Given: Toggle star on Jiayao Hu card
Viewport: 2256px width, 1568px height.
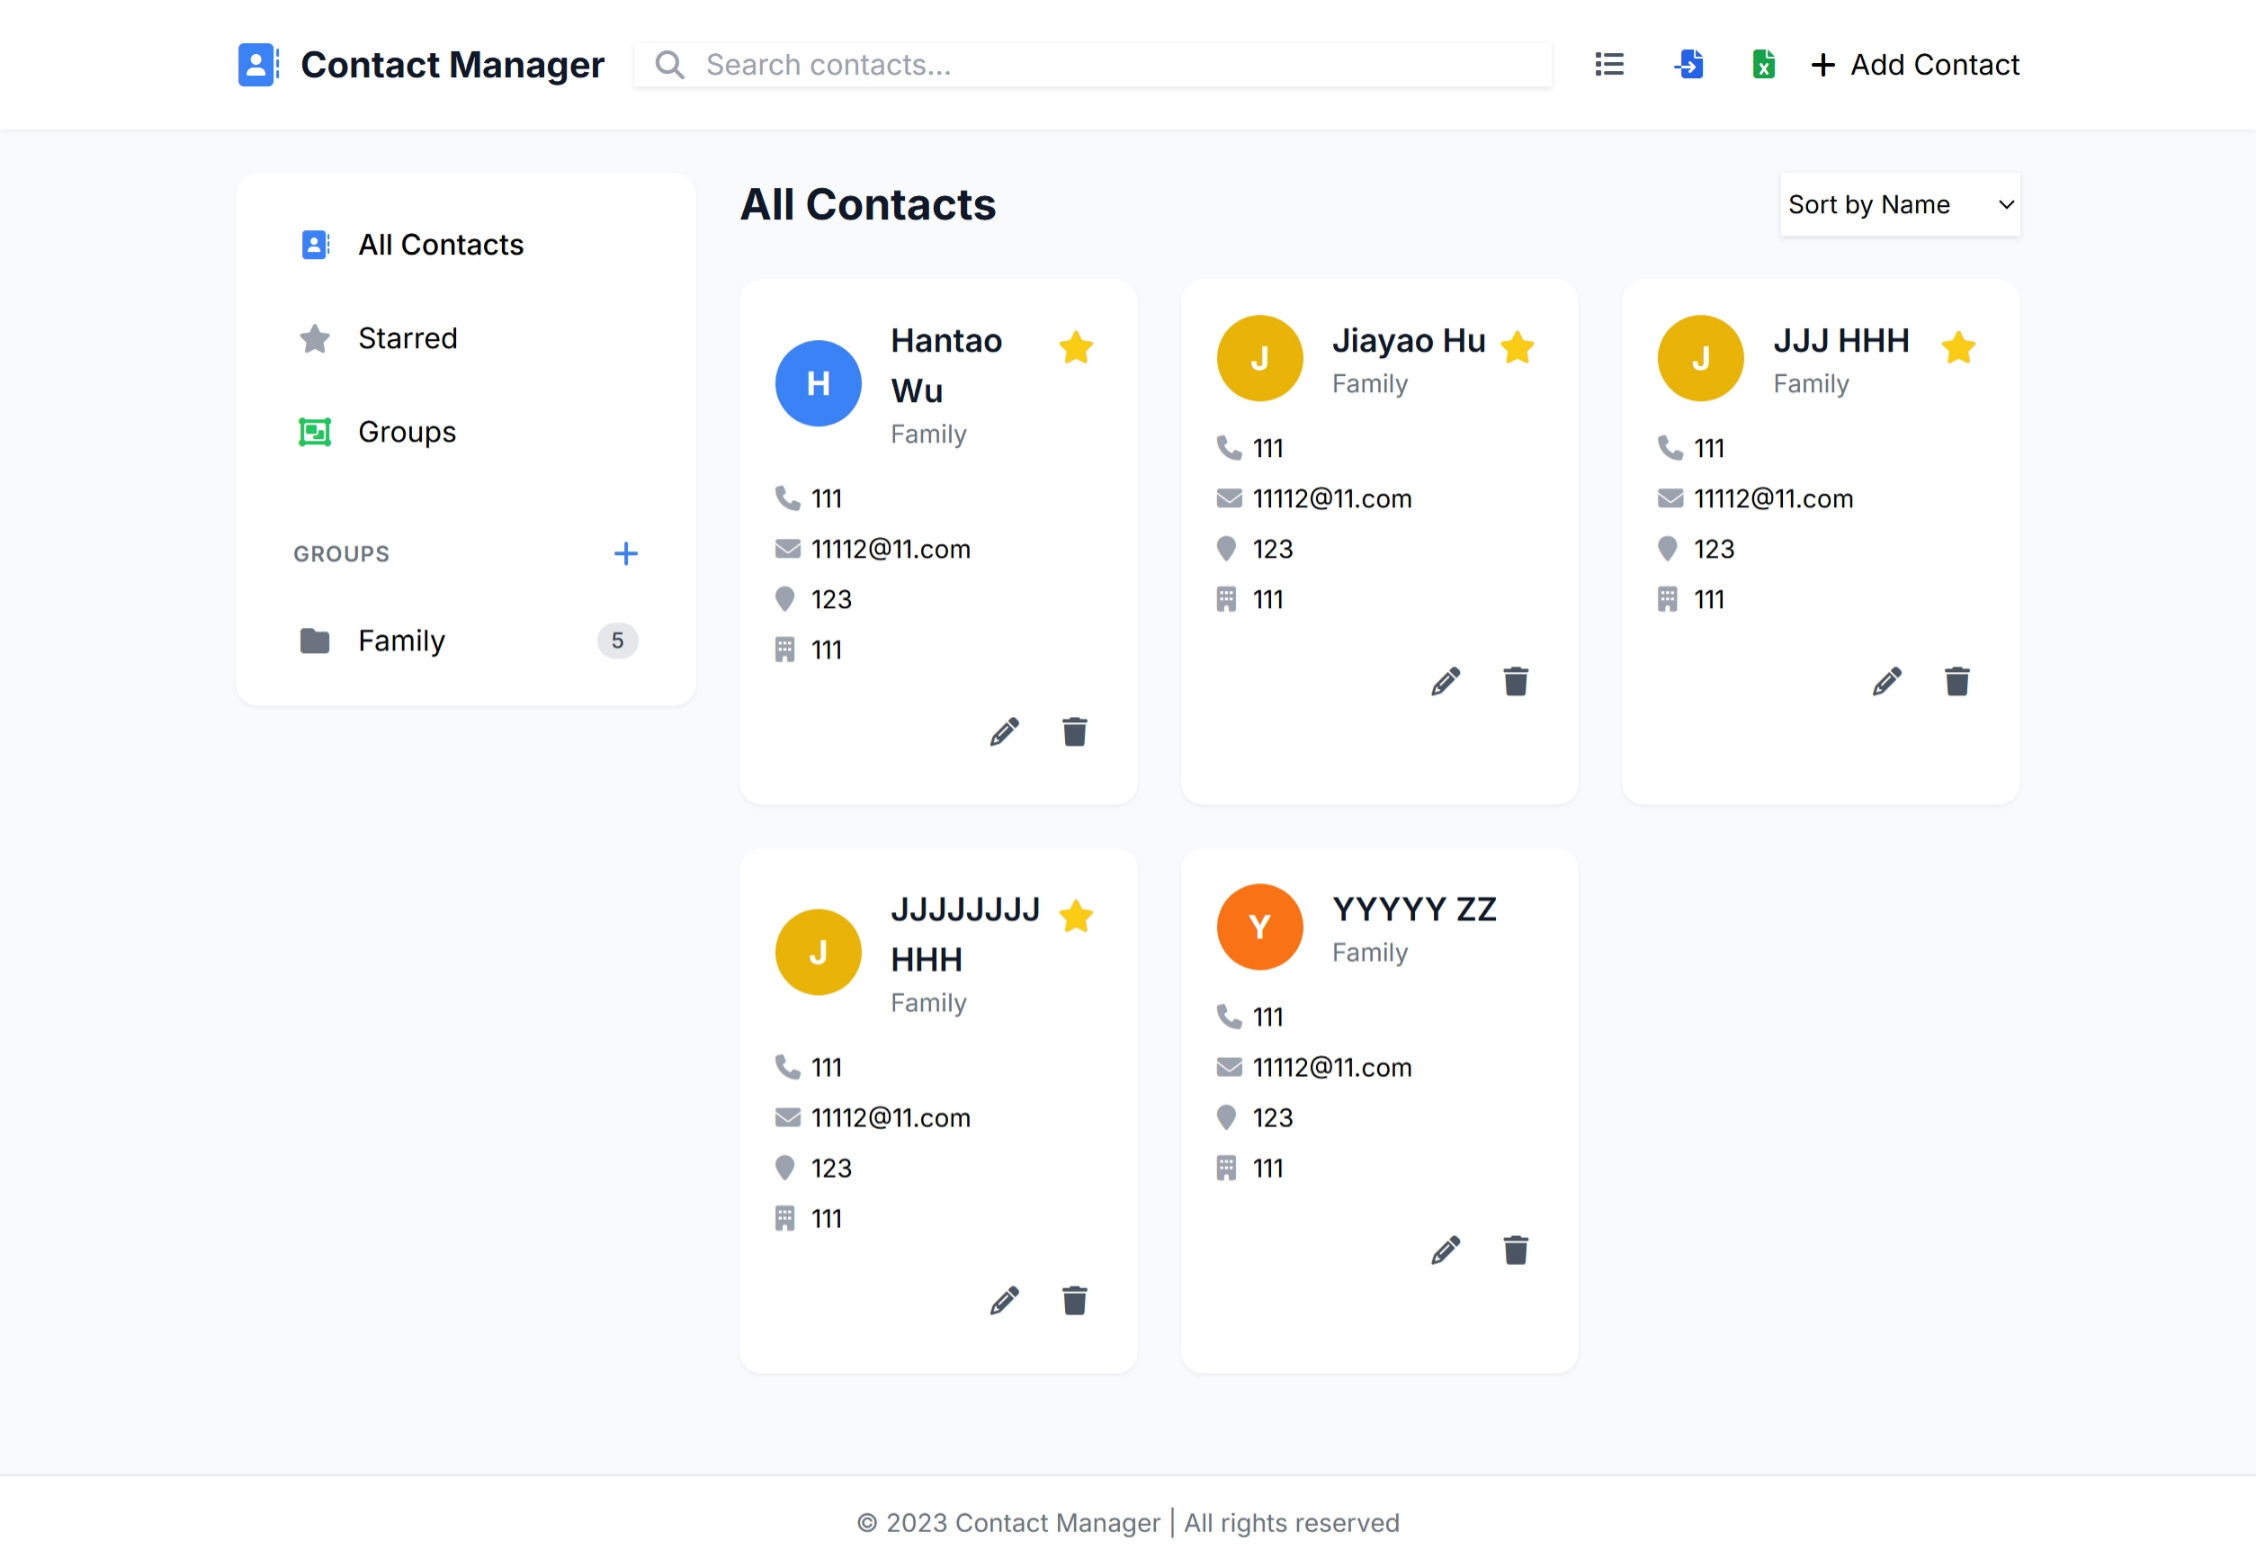Looking at the screenshot, I should (1517, 348).
